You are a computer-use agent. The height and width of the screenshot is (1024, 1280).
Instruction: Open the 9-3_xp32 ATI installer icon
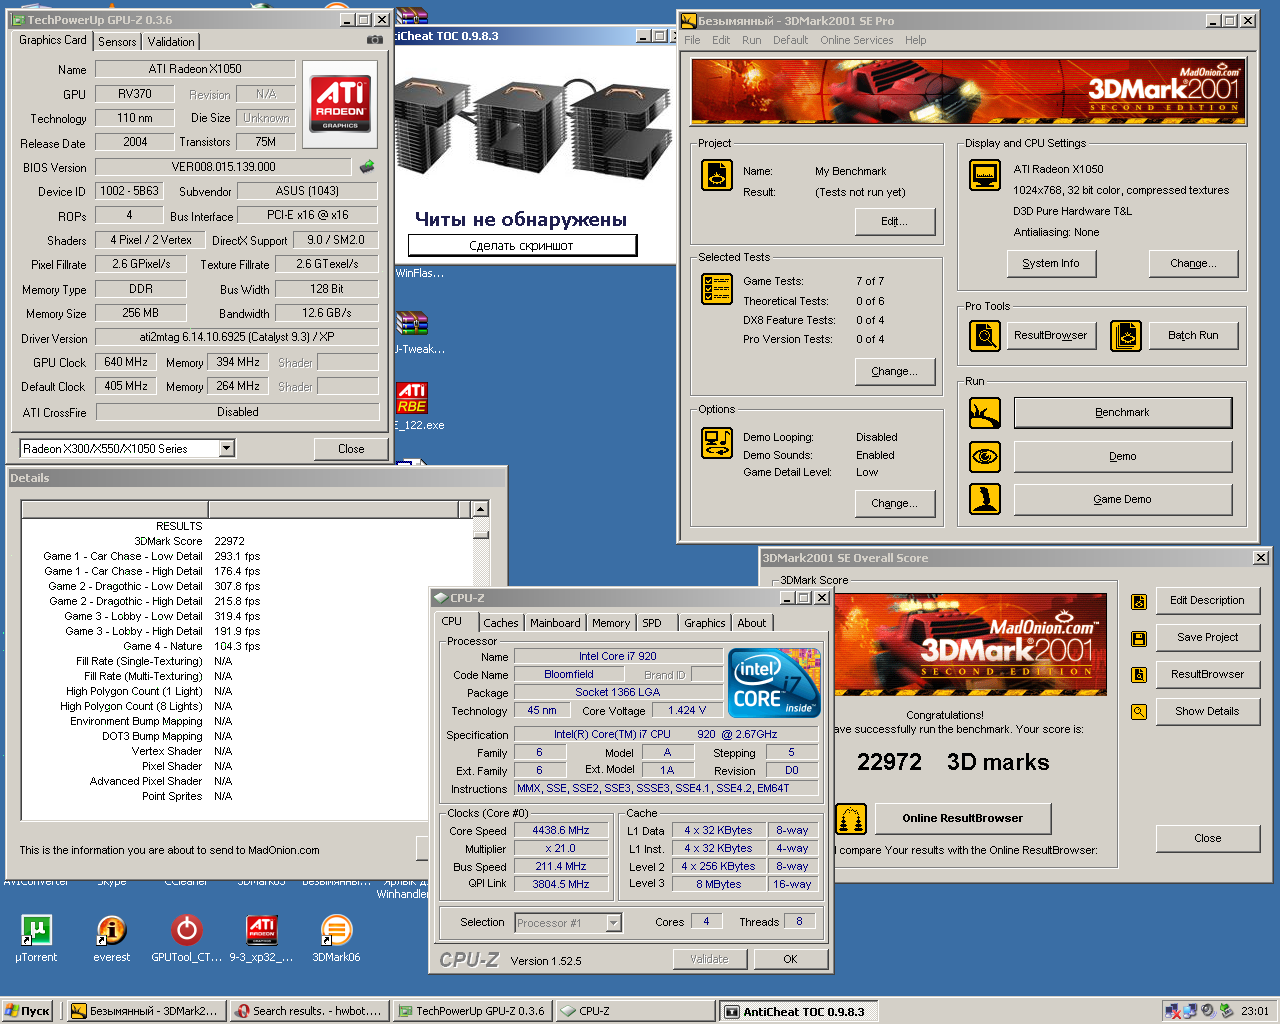[x=261, y=939]
